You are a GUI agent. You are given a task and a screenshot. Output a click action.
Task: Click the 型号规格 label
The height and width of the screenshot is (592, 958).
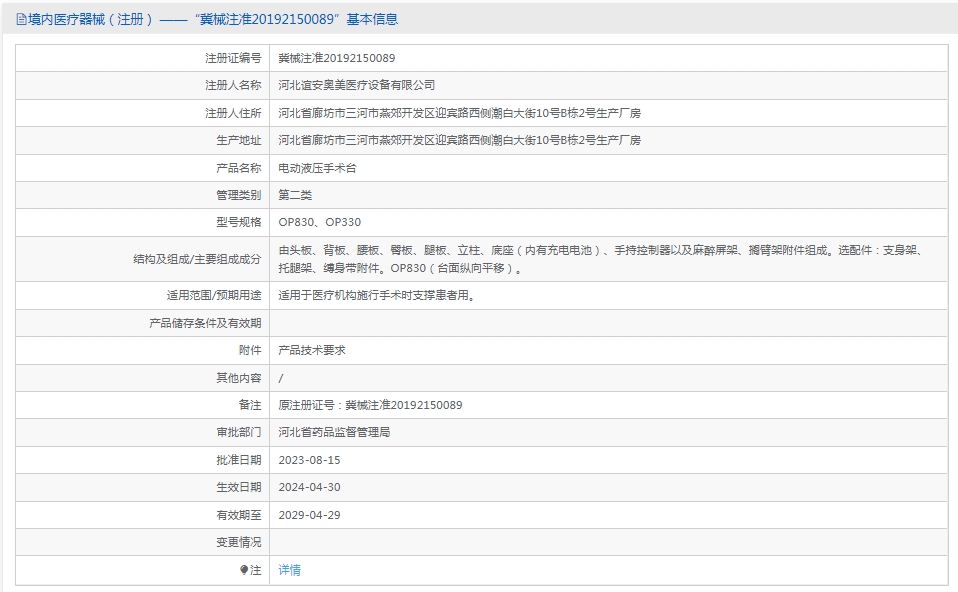238,222
